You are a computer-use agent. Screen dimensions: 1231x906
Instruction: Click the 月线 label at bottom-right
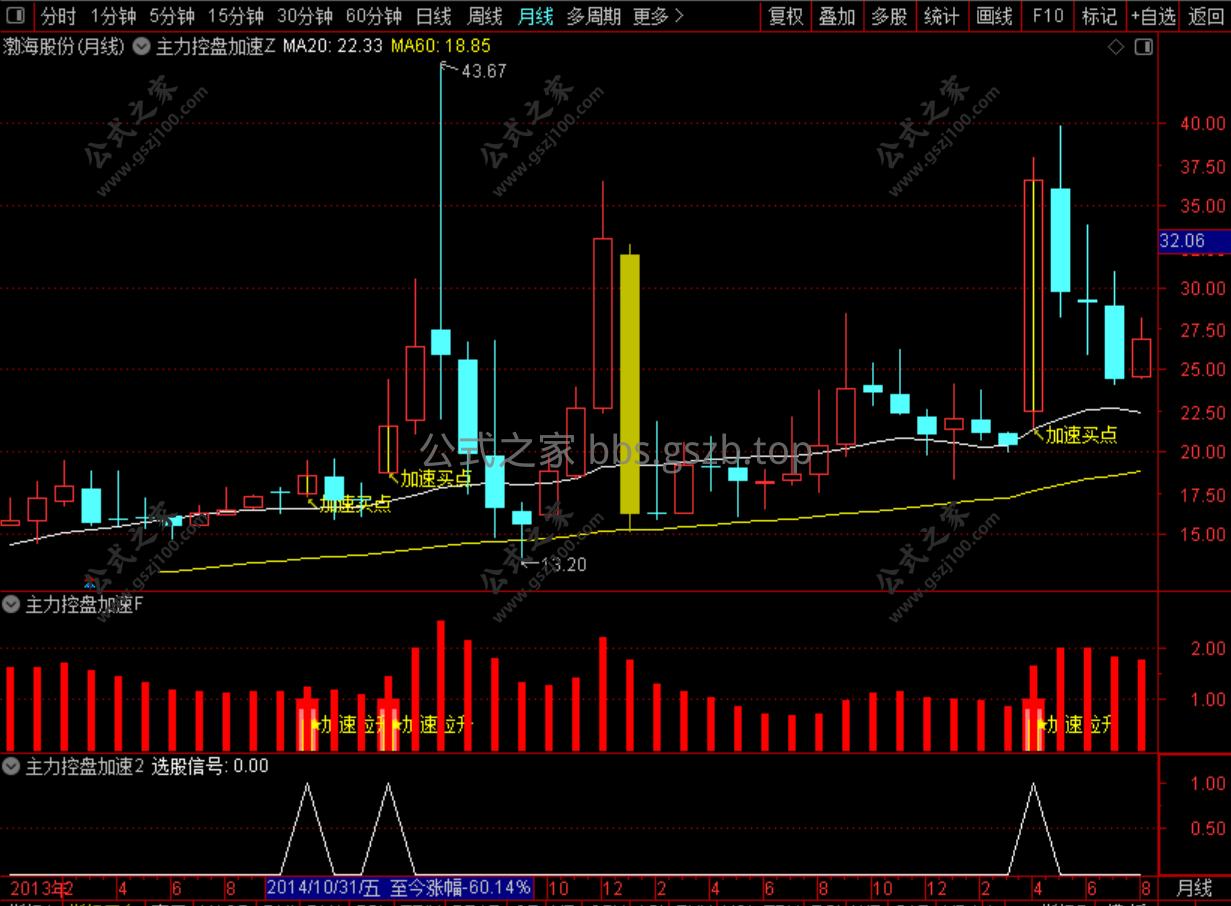coord(1194,888)
